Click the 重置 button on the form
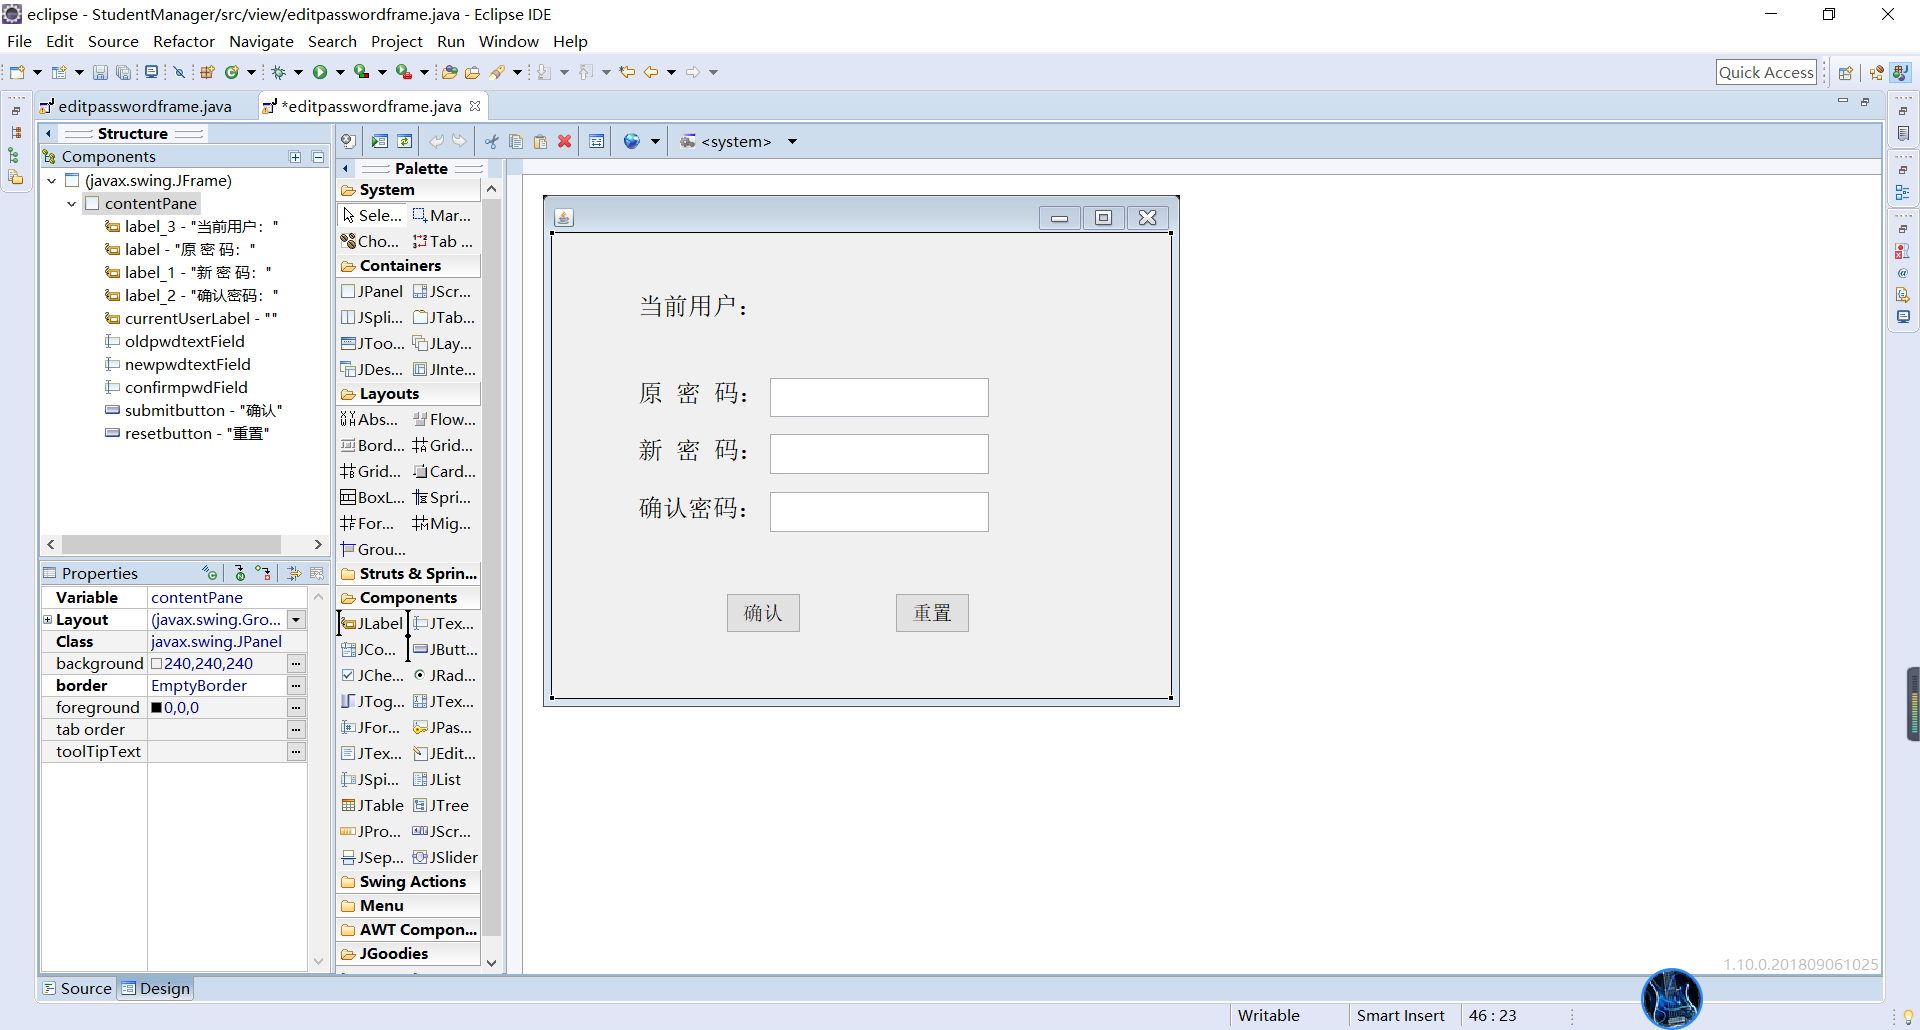 click(931, 612)
